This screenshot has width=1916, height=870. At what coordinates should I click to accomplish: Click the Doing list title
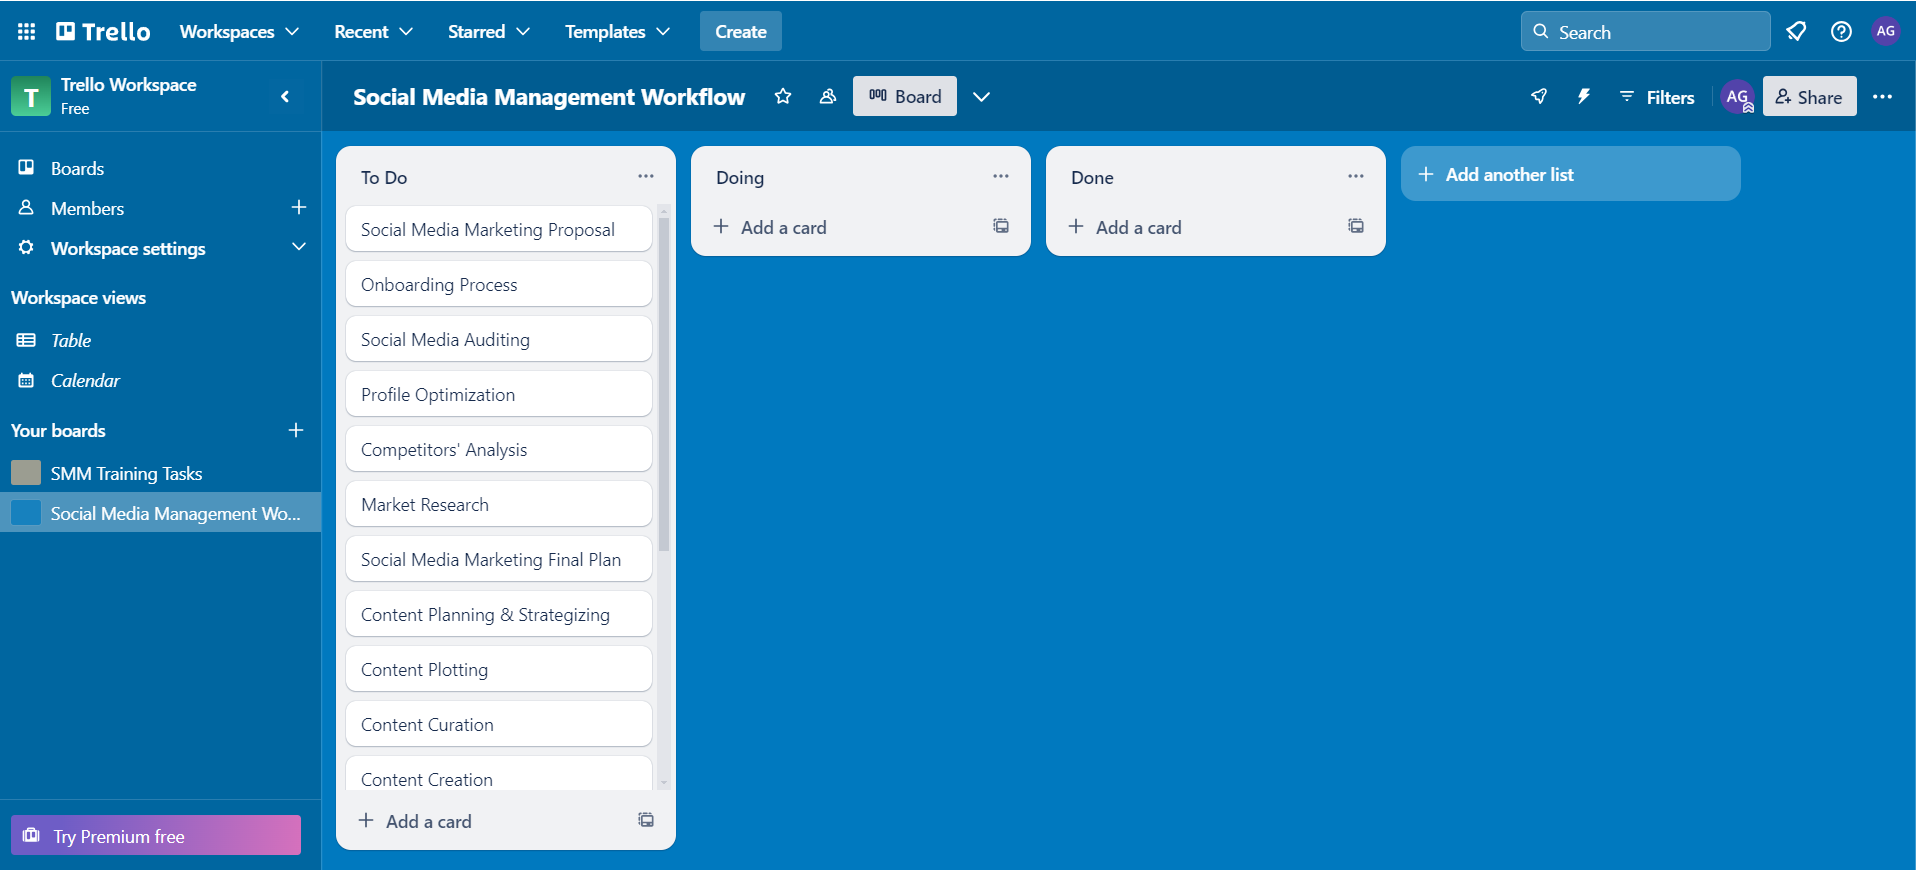(740, 177)
